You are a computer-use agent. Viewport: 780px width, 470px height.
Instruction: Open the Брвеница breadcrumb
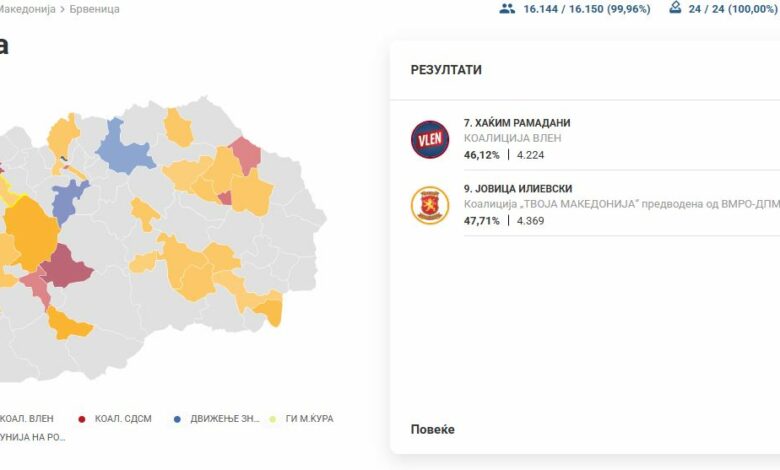[94, 9]
